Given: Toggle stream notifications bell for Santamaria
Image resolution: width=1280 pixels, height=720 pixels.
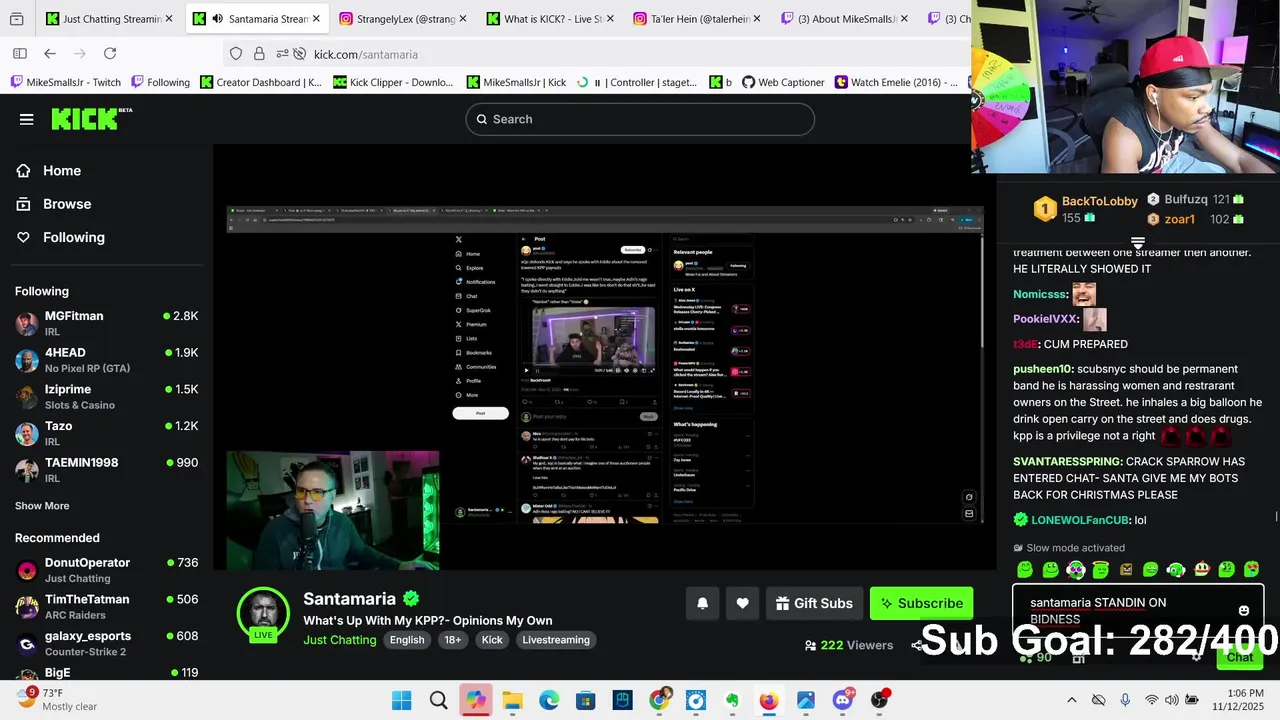Looking at the screenshot, I should click(x=702, y=603).
